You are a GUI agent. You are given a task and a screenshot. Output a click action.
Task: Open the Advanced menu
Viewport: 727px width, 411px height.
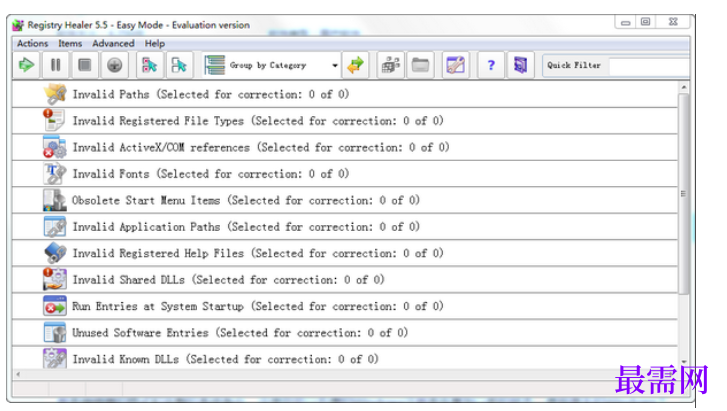[x=113, y=44]
